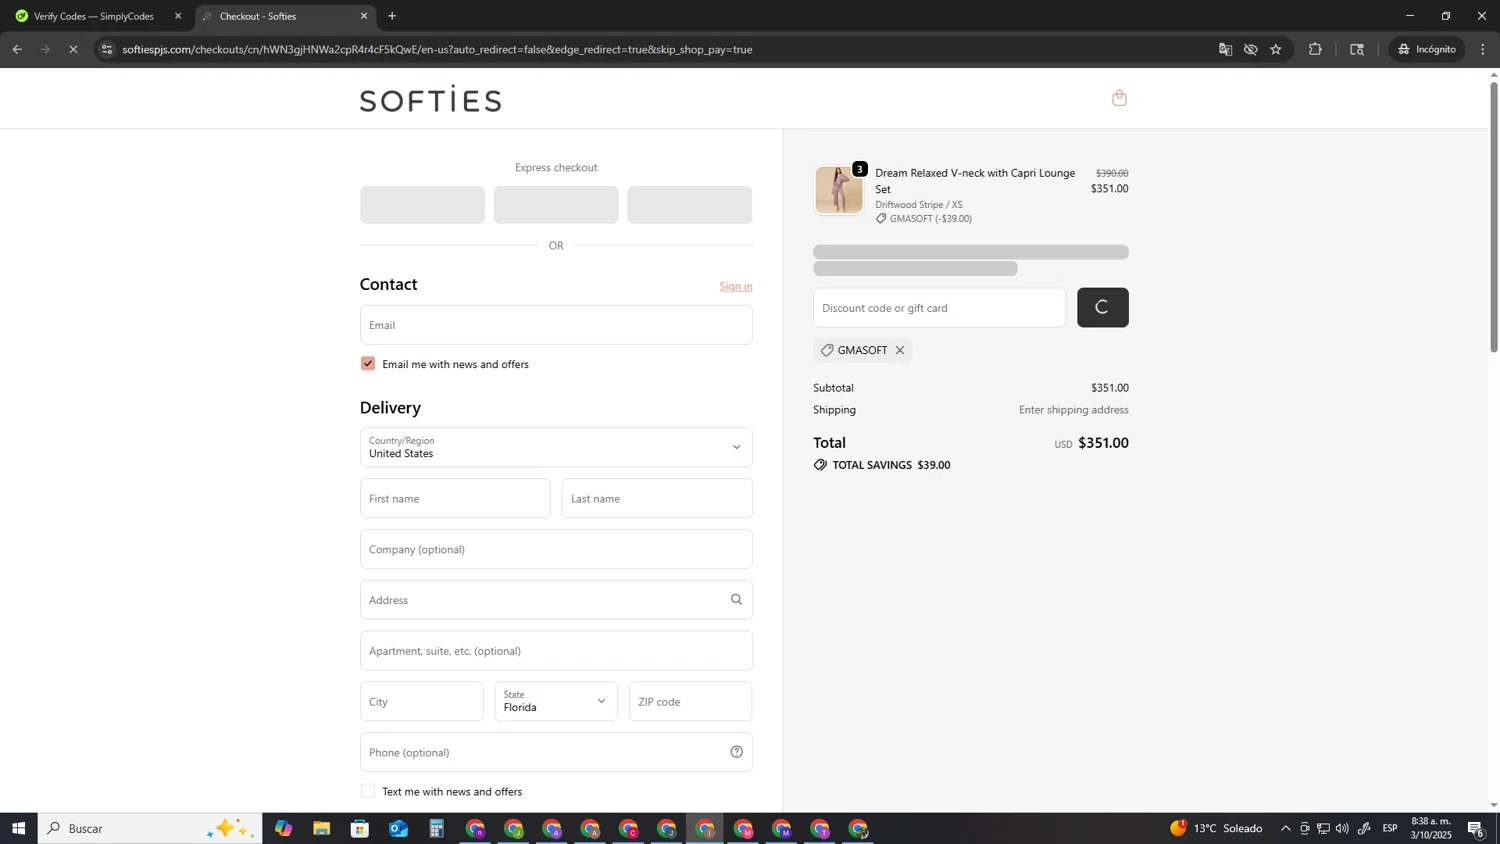Click the translate page icon
The image size is (1500, 844).
1225,49
